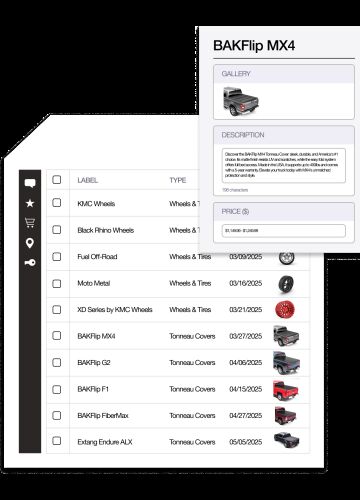Toggle the select-all checkbox in header row
Image resolution: width=360 pixels, height=500 pixels.
coord(57,180)
